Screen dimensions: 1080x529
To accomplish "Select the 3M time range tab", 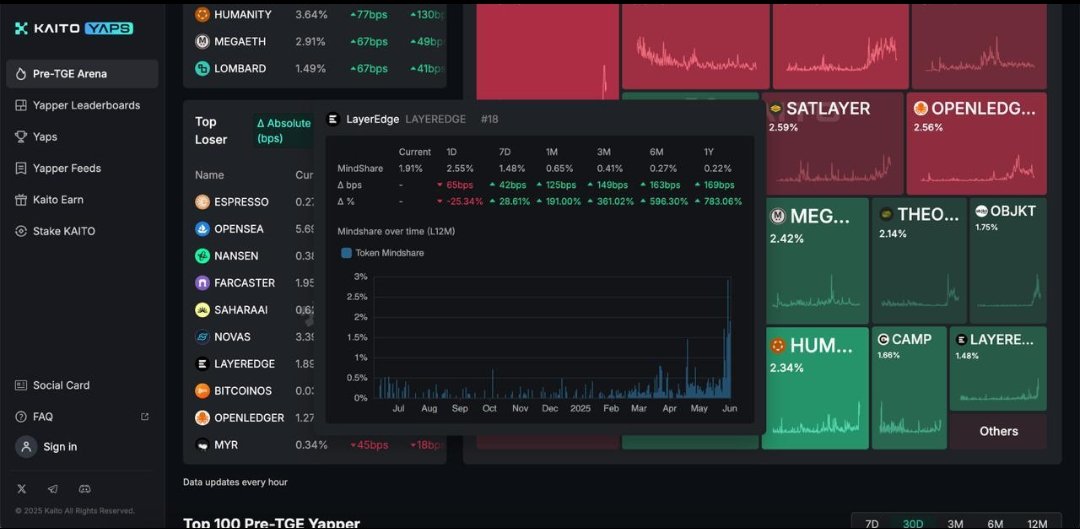I will (x=955, y=523).
